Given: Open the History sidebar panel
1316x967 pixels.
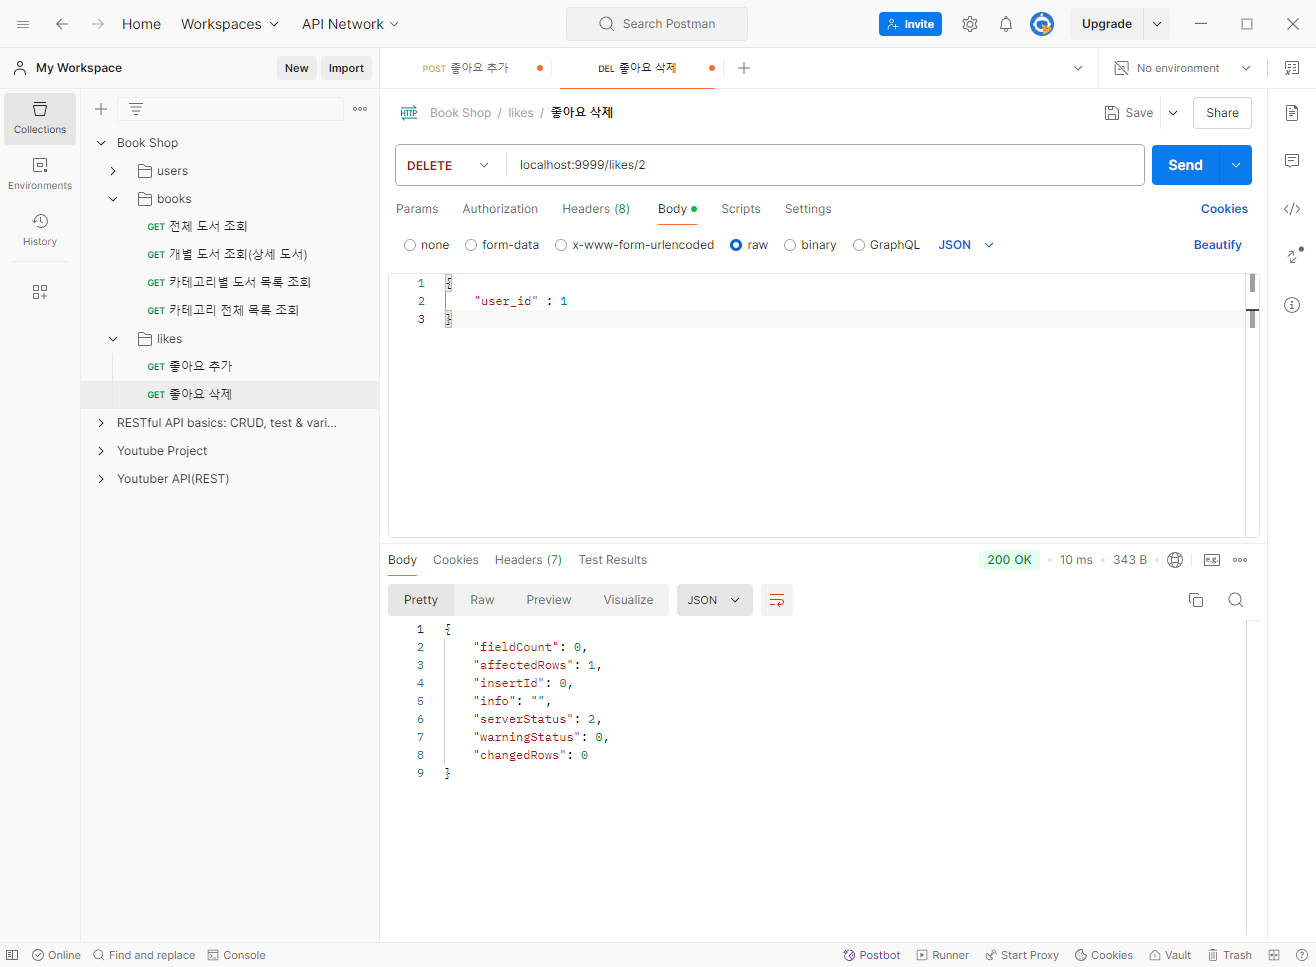Looking at the screenshot, I should (x=40, y=230).
